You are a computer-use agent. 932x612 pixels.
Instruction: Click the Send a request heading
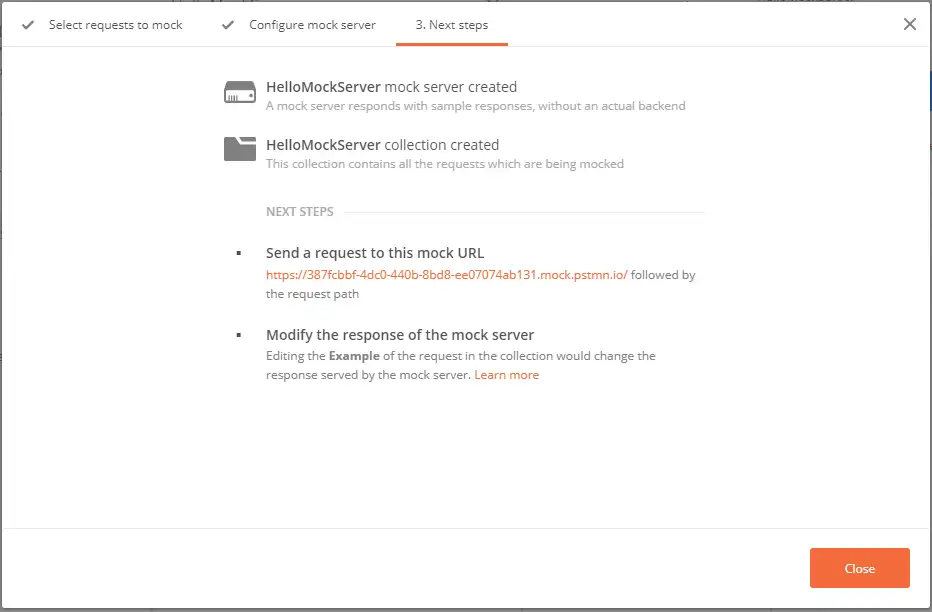375,253
